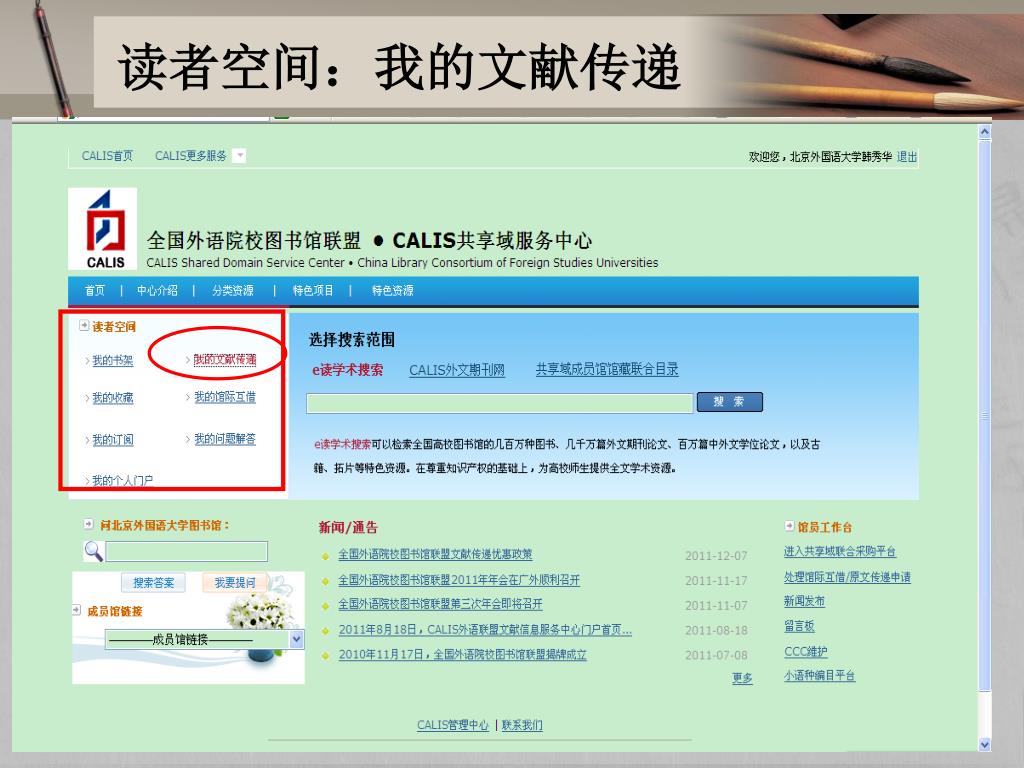The height and width of the screenshot is (768, 1024).
Task: Click the scrollbar up arrow
Action: (985, 132)
